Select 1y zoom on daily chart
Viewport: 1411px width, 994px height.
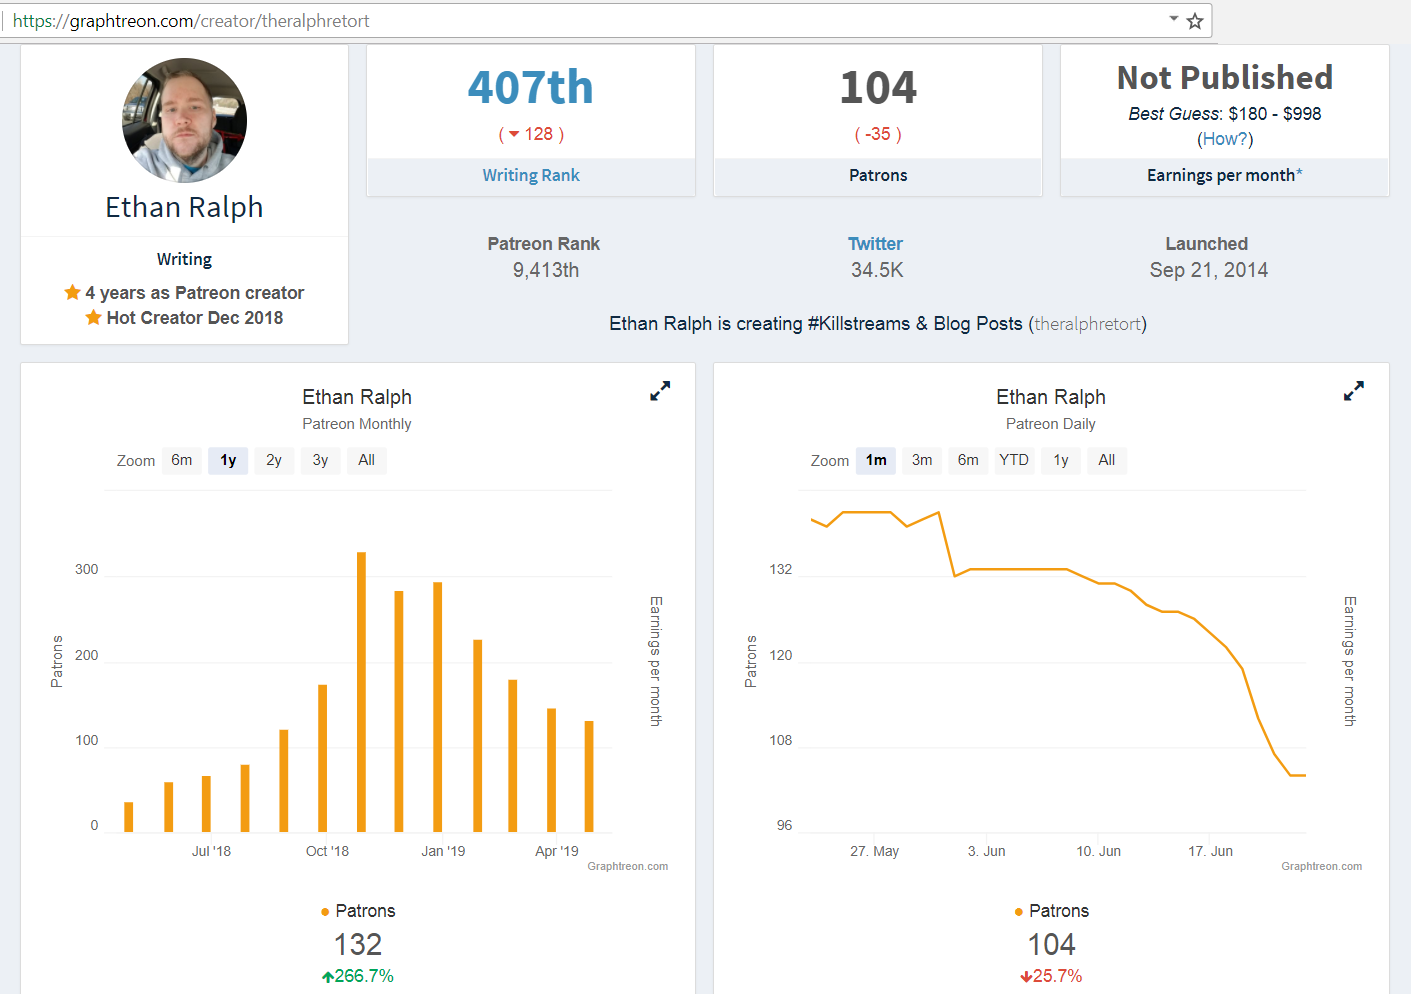click(x=1061, y=460)
